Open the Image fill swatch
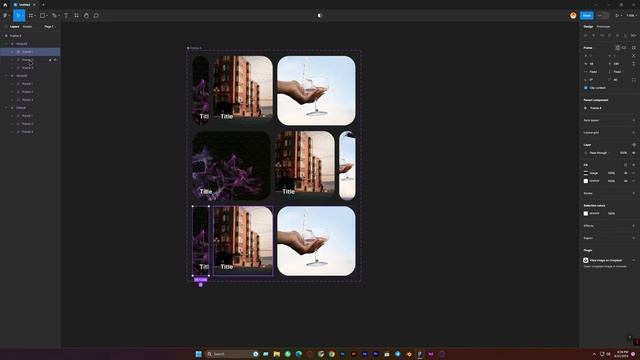Viewport: 640px width, 360px height. pos(586,173)
